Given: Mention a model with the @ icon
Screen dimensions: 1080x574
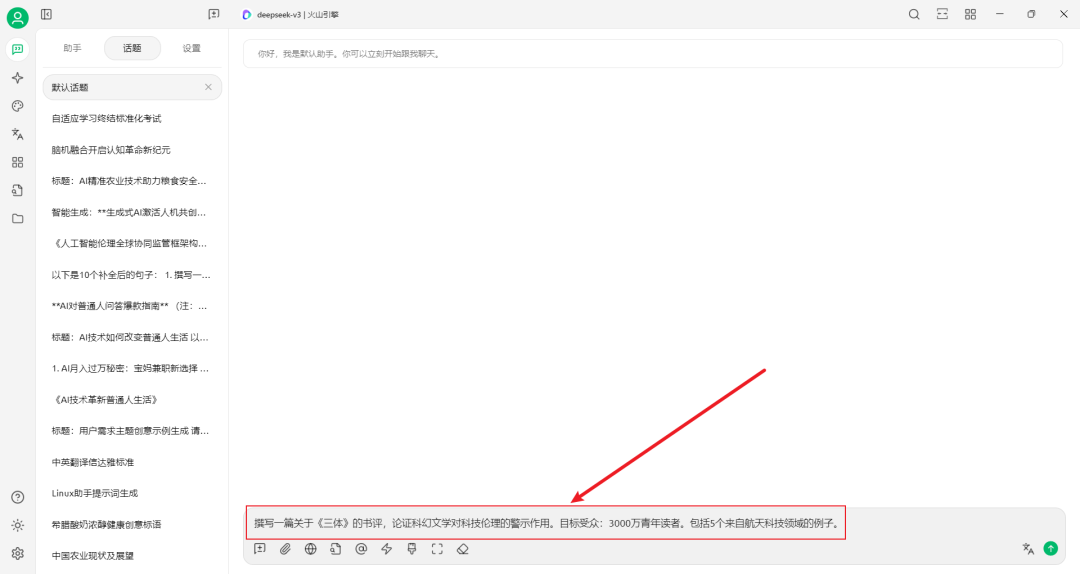Looking at the screenshot, I should (361, 549).
